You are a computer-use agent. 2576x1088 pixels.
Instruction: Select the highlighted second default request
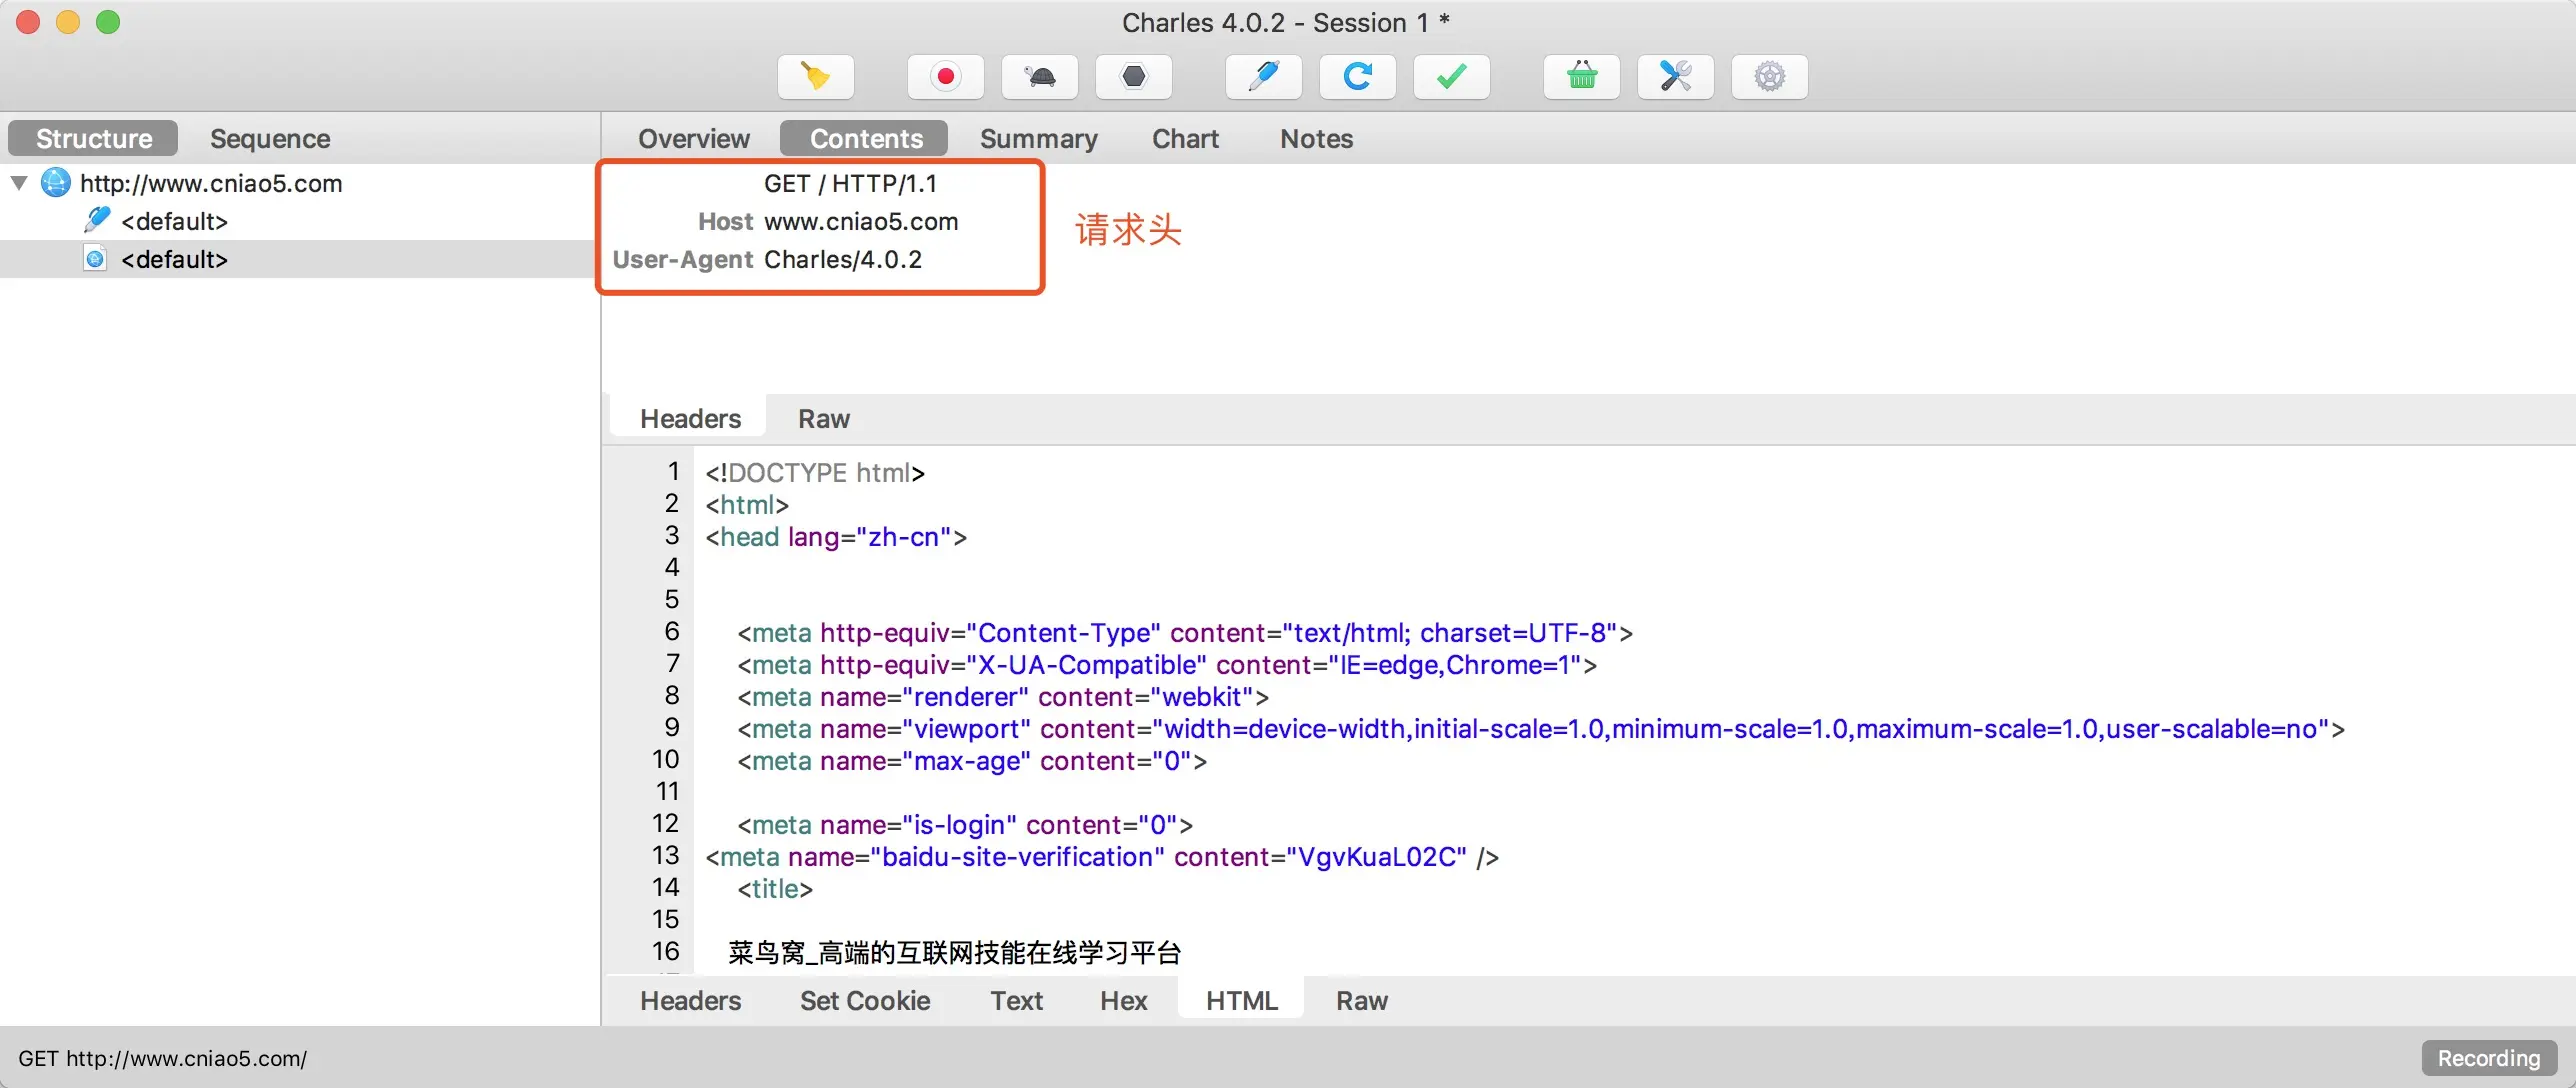pyautogui.click(x=174, y=259)
